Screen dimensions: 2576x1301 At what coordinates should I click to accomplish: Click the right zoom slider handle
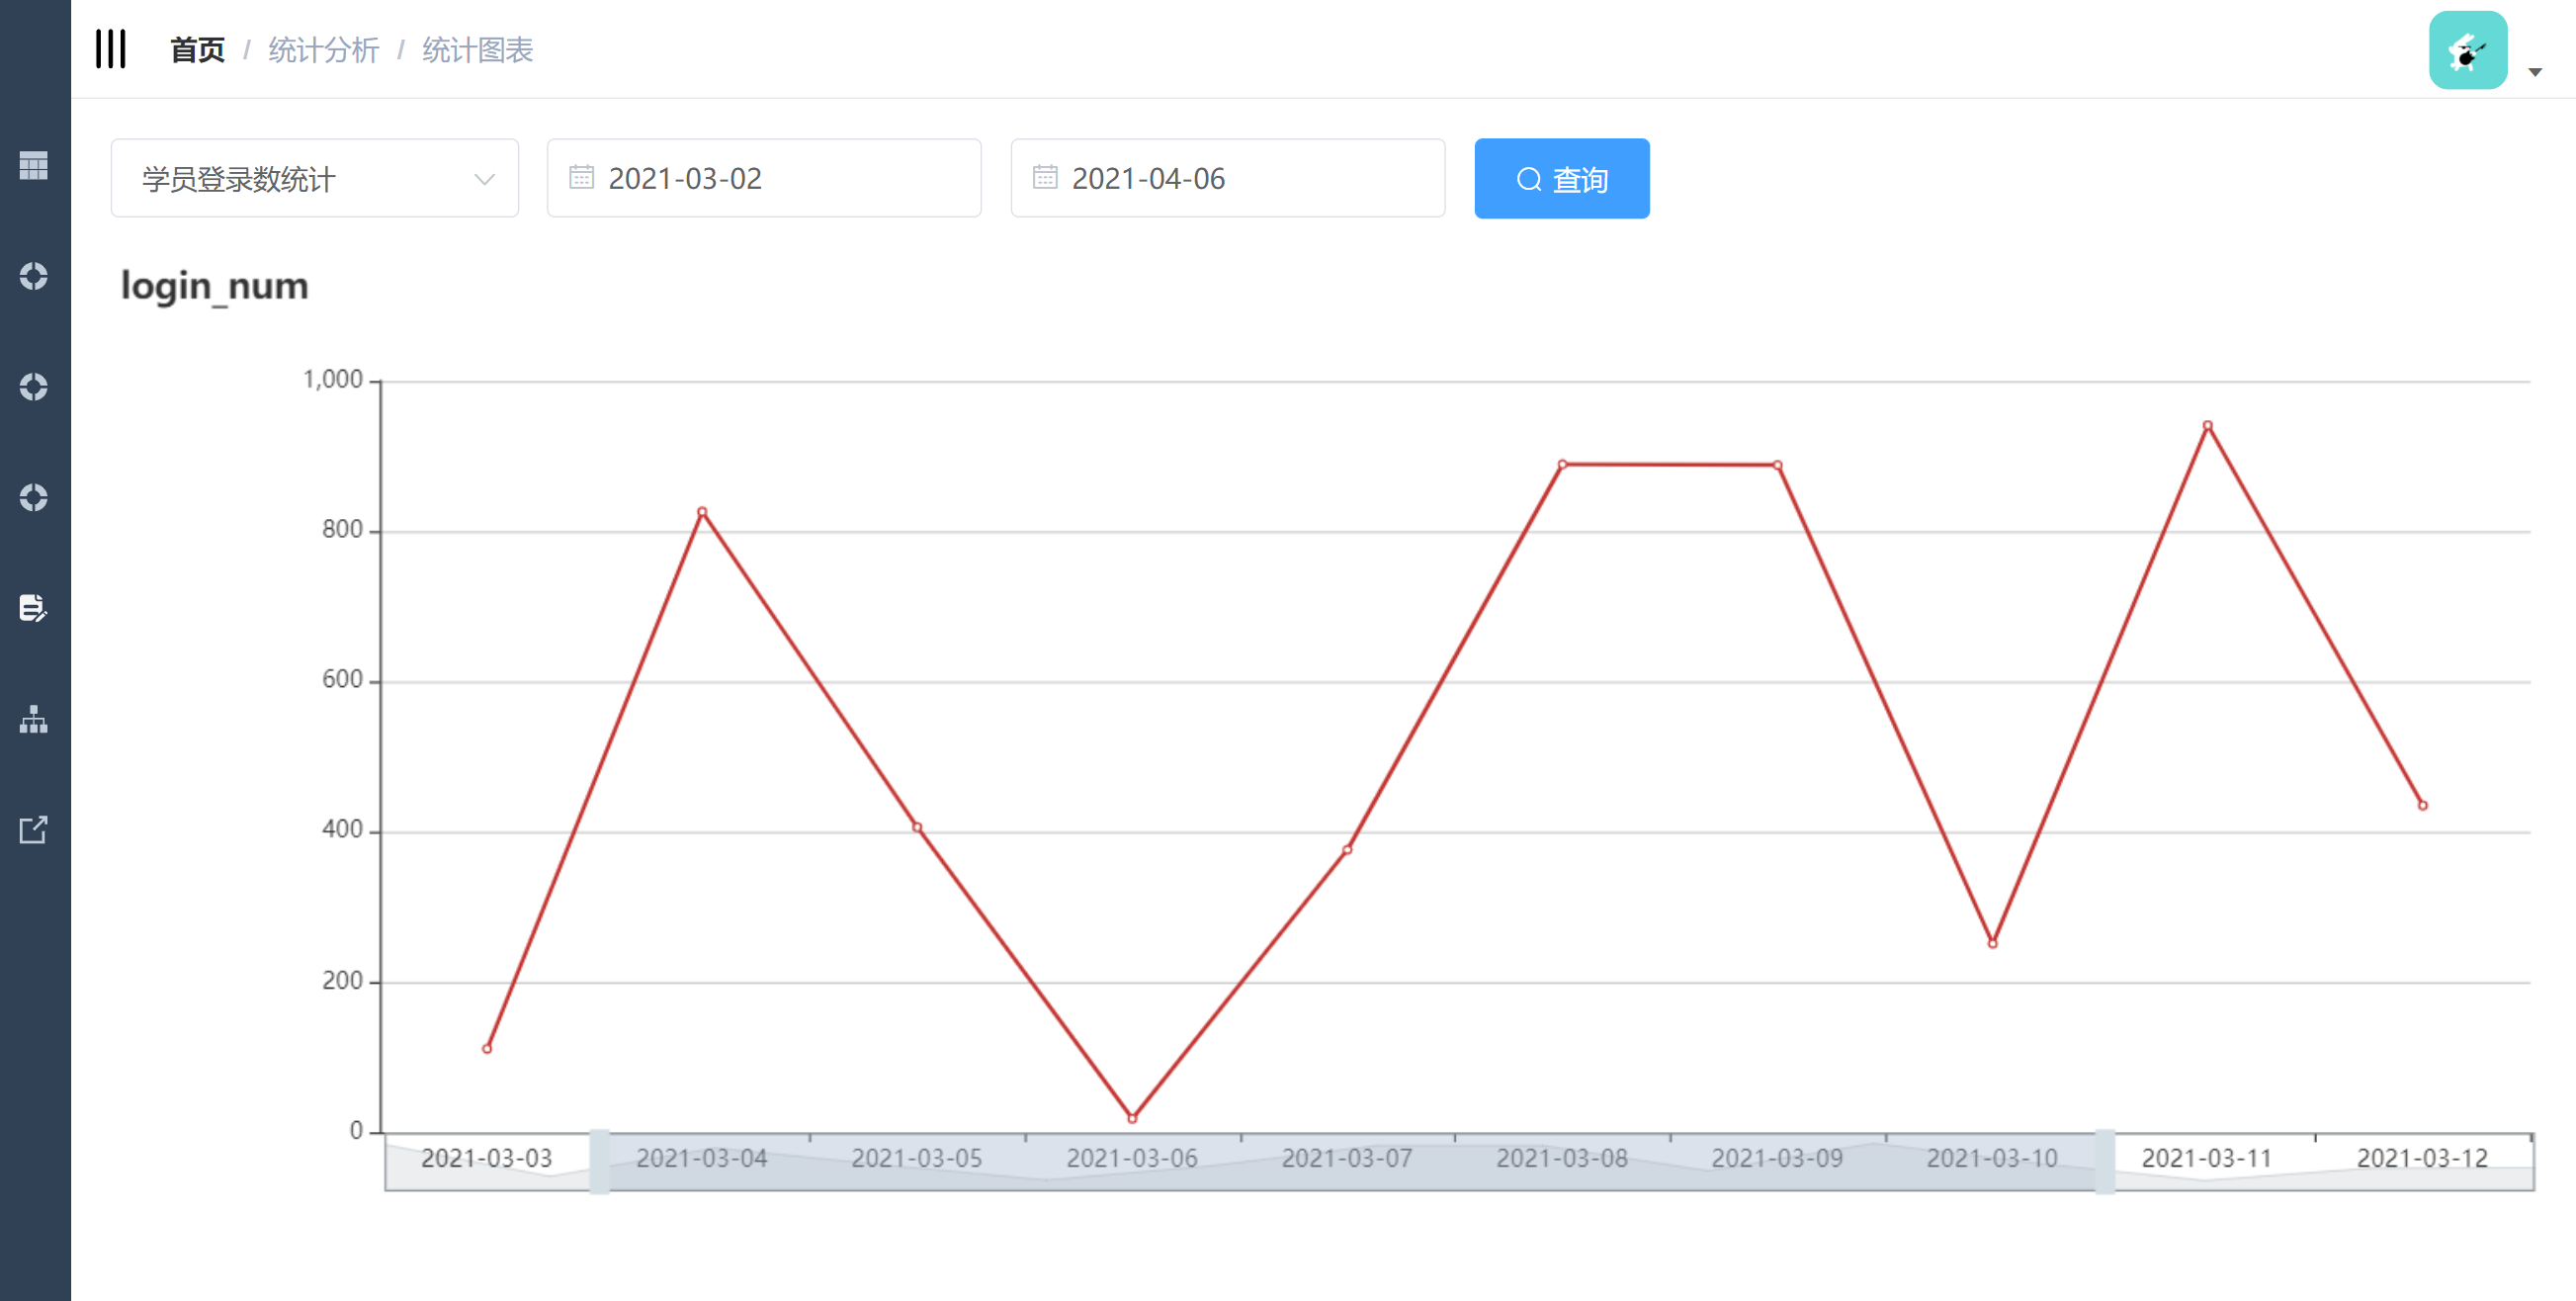click(x=2104, y=1161)
